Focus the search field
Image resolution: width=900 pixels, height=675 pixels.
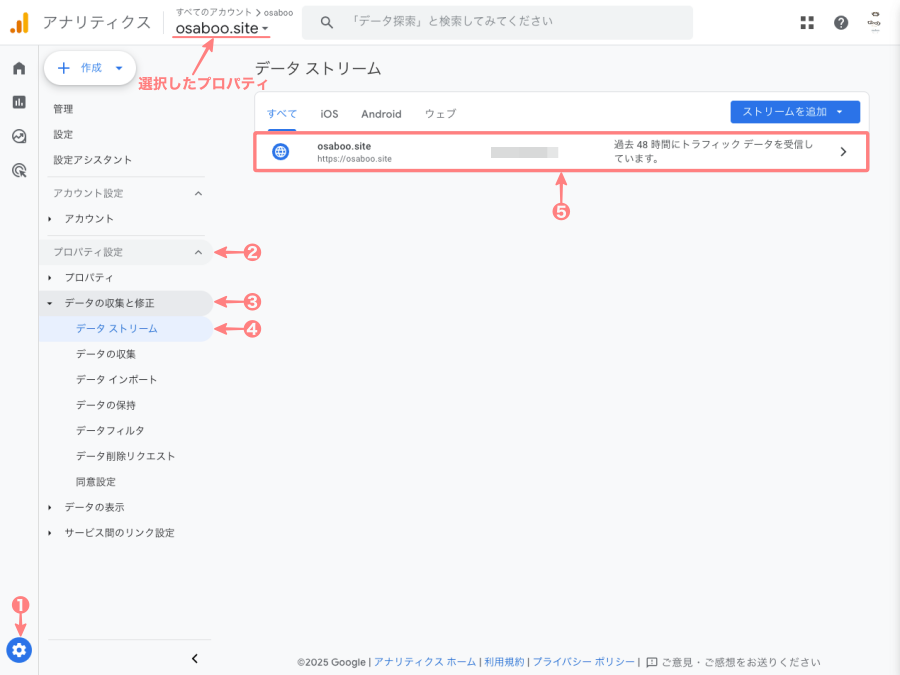(497, 22)
